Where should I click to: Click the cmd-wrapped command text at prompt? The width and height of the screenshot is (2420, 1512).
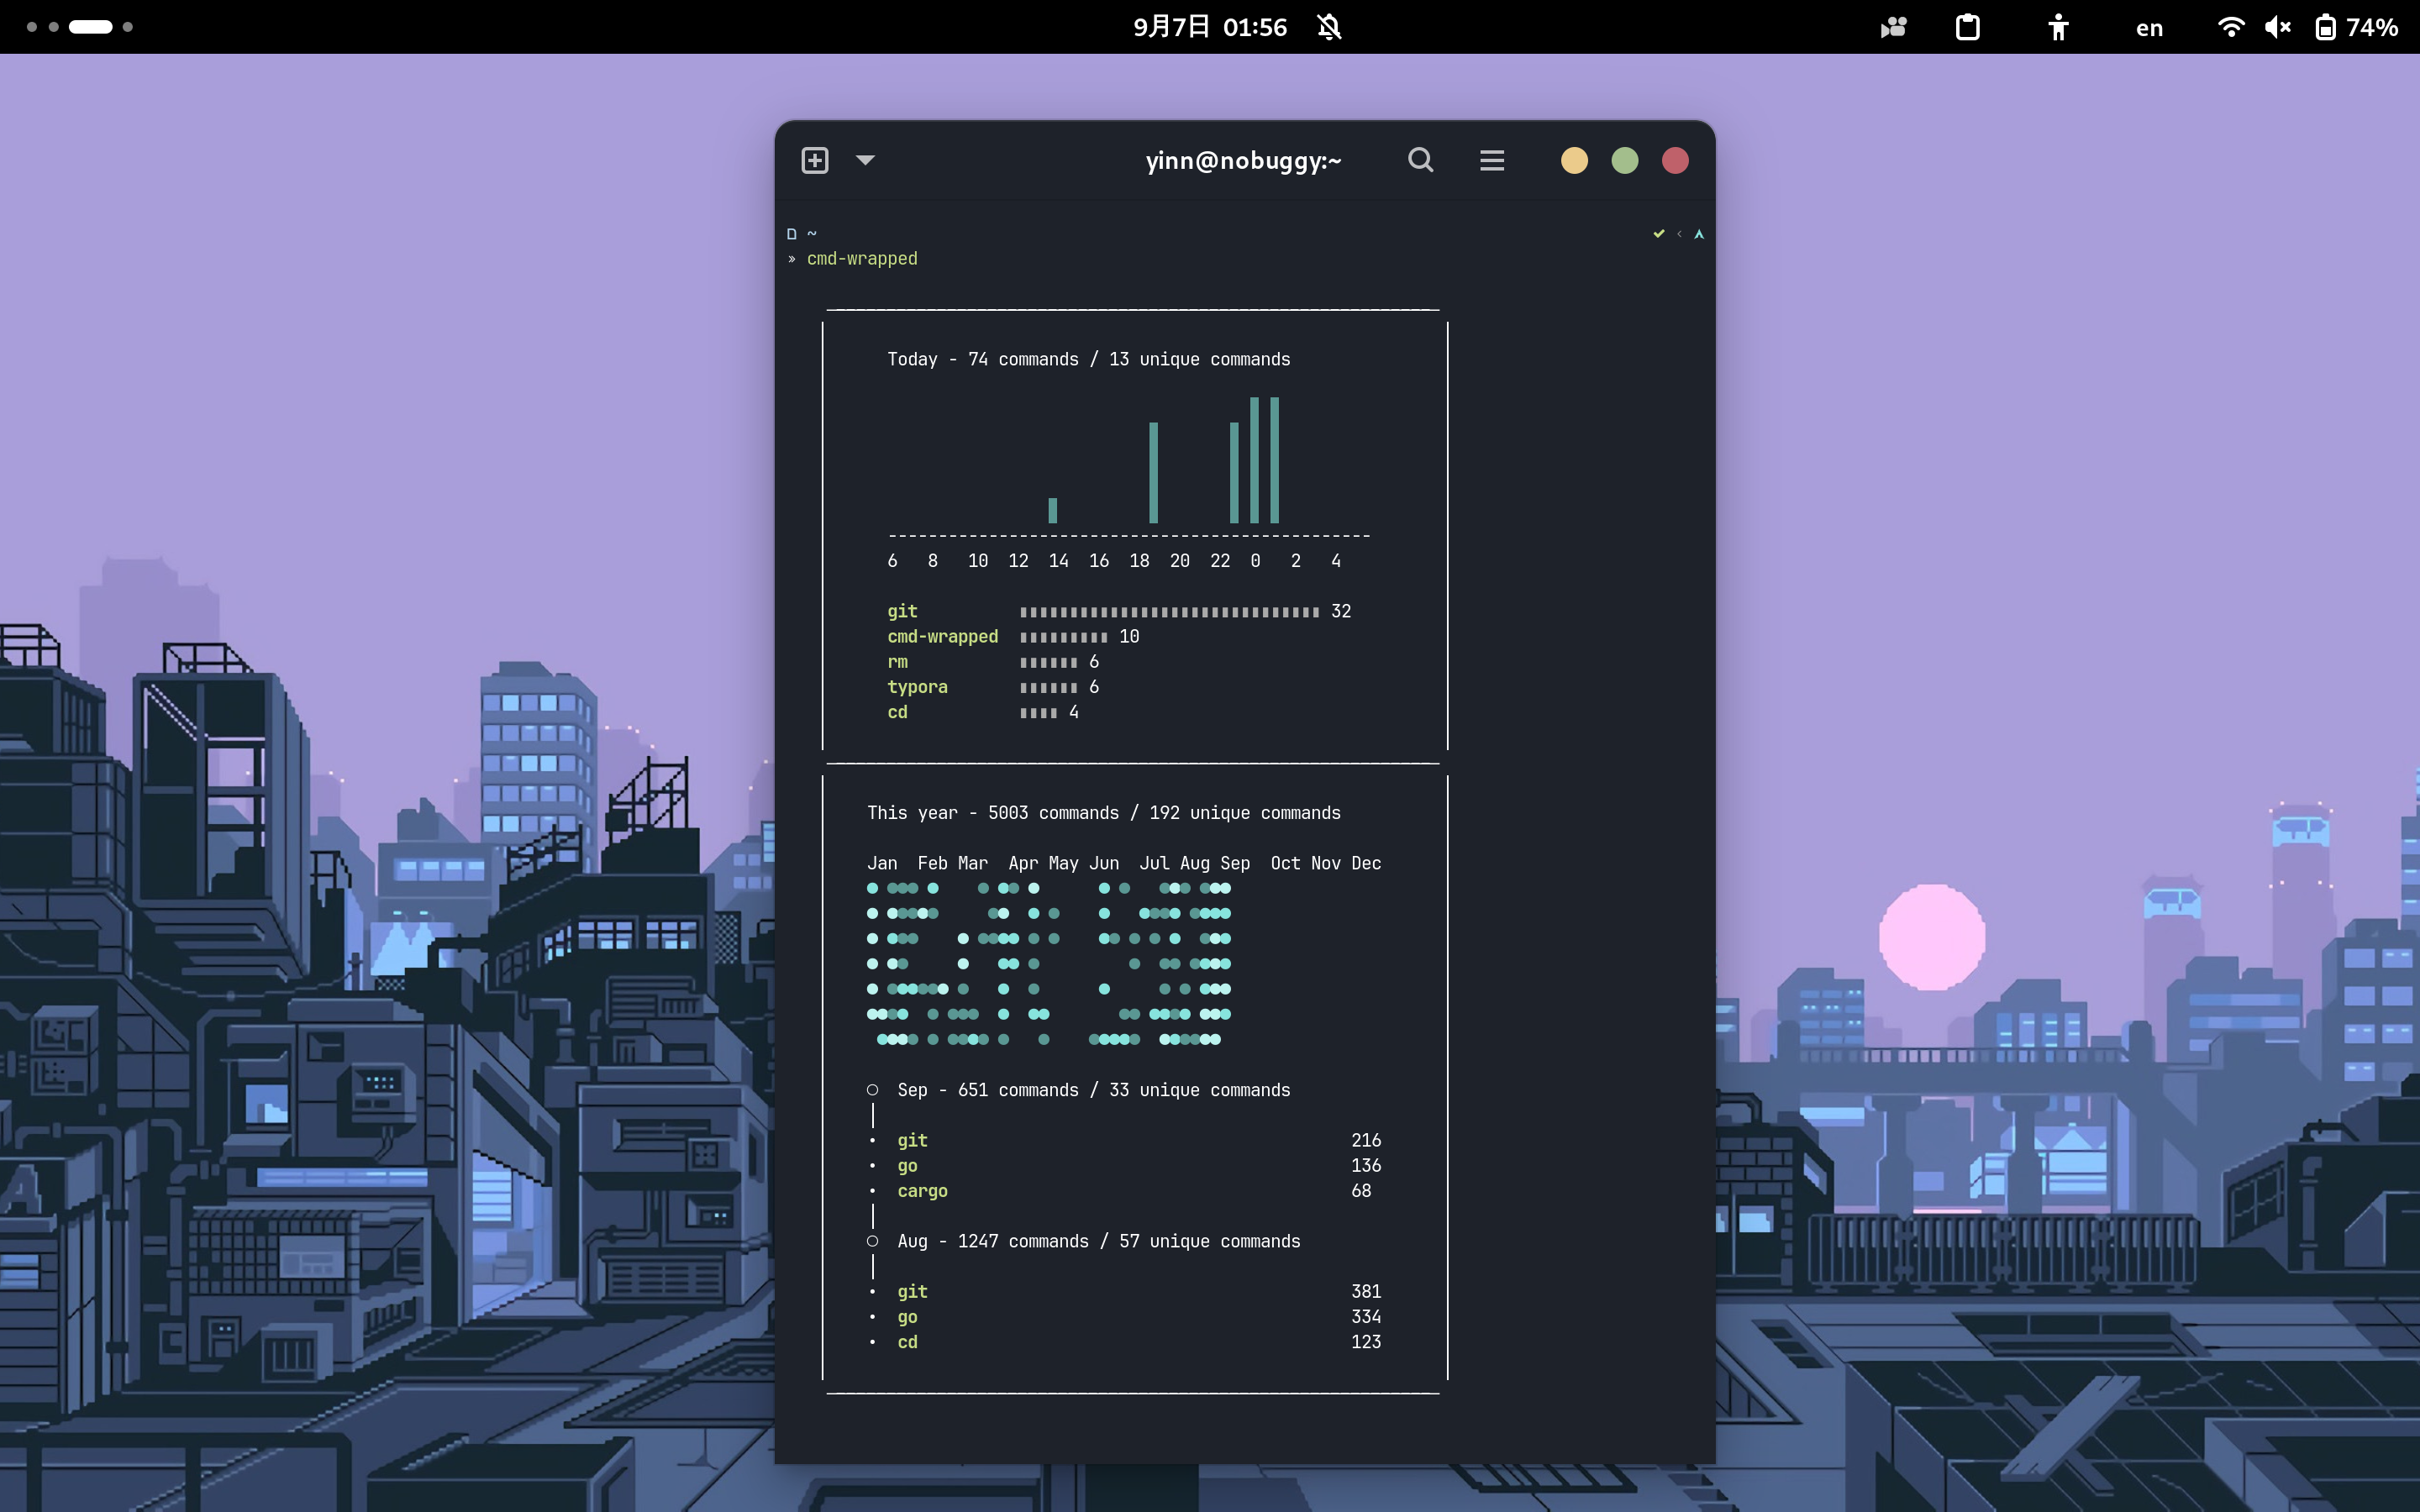tap(862, 259)
